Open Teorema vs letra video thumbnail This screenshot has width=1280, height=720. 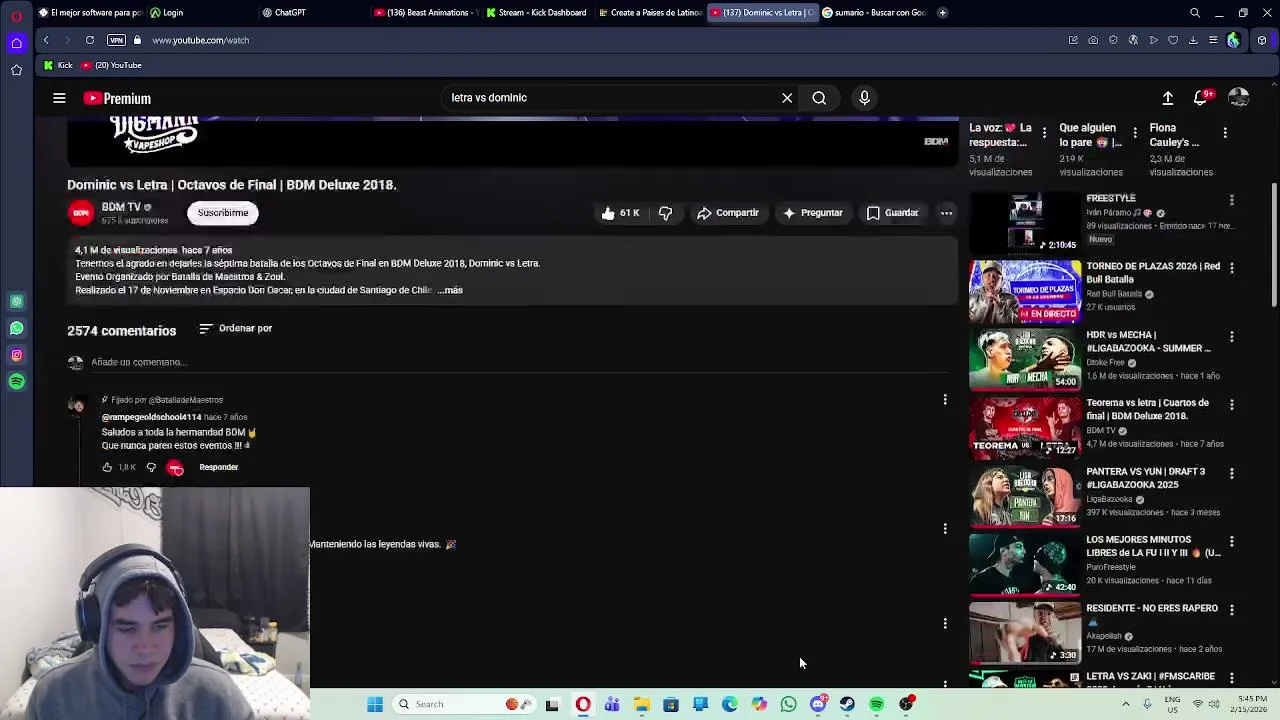pyautogui.click(x=1025, y=427)
